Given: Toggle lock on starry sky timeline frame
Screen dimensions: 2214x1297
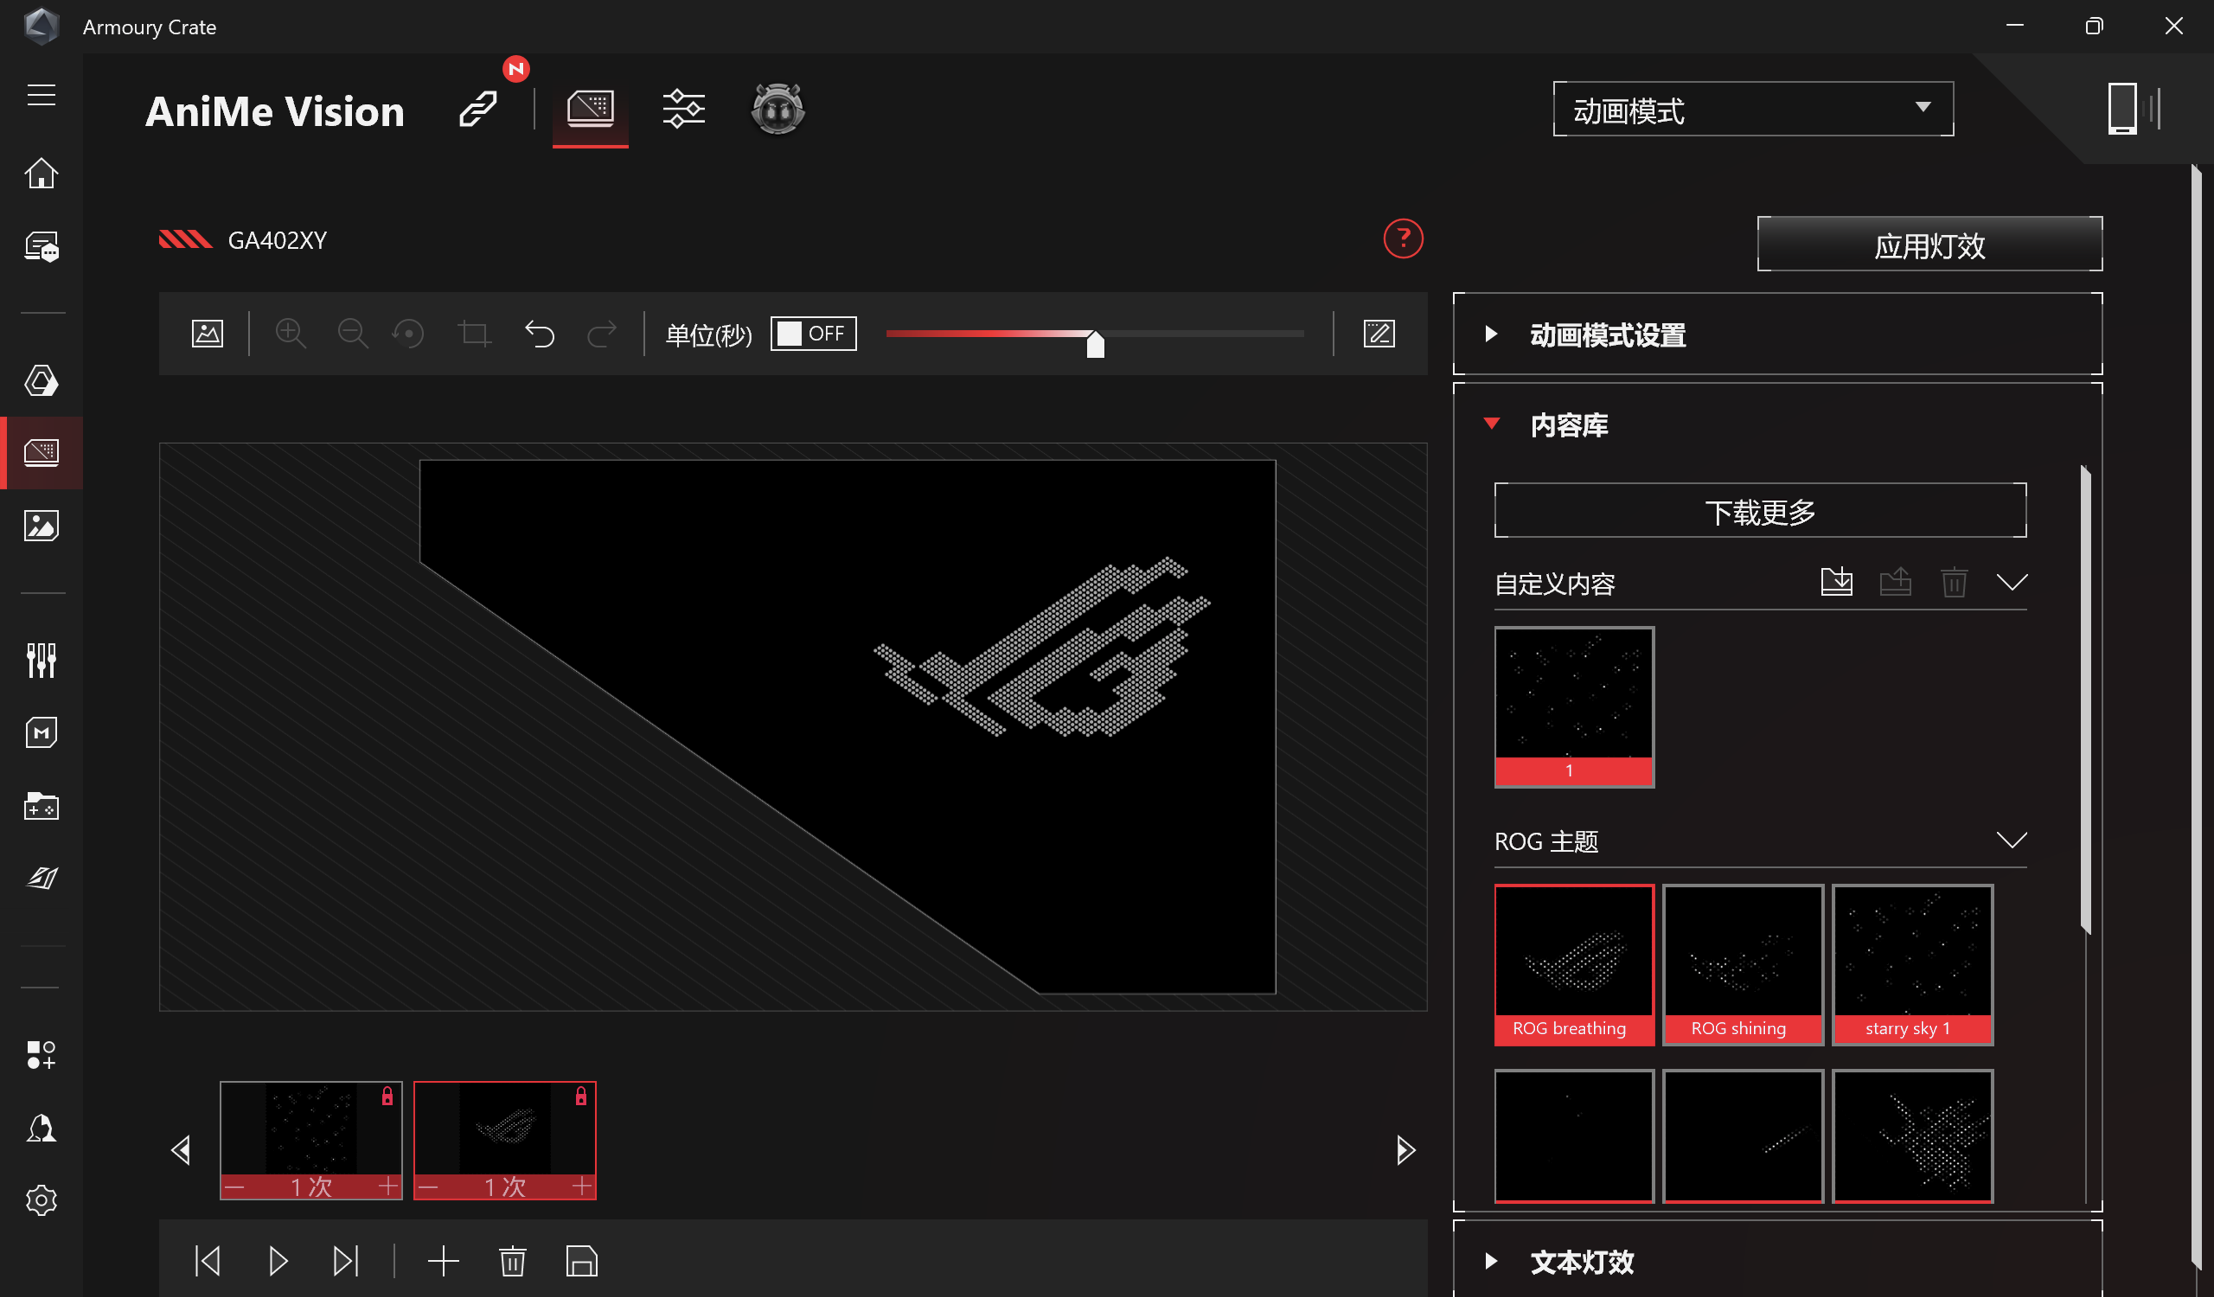Looking at the screenshot, I should 387,1096.
